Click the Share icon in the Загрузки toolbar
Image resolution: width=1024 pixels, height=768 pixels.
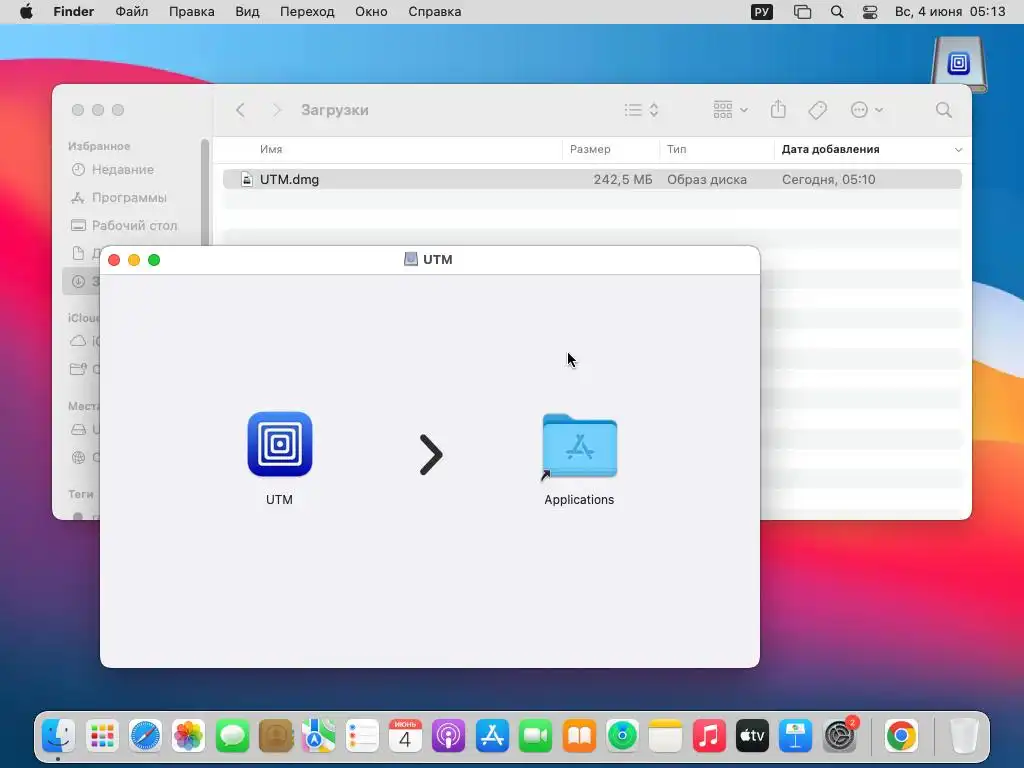coord(778,109)
